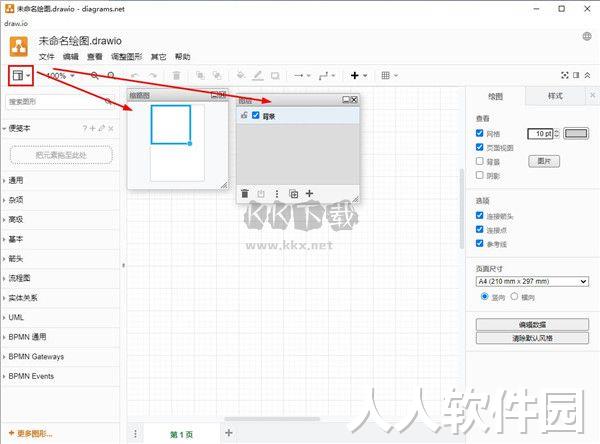Click the redo arrow in toolbar
Viewport: 600px width, 444px height.
click(153, 75)
